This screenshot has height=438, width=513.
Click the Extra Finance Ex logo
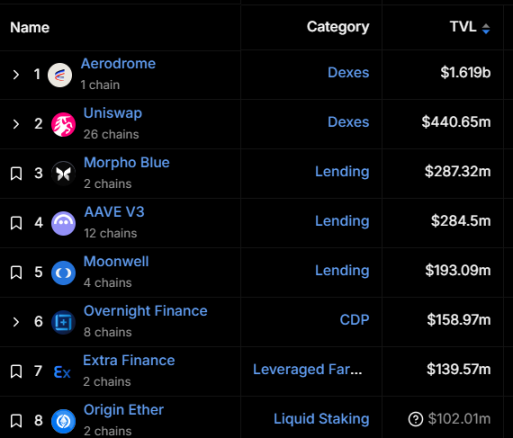(62, 372)
